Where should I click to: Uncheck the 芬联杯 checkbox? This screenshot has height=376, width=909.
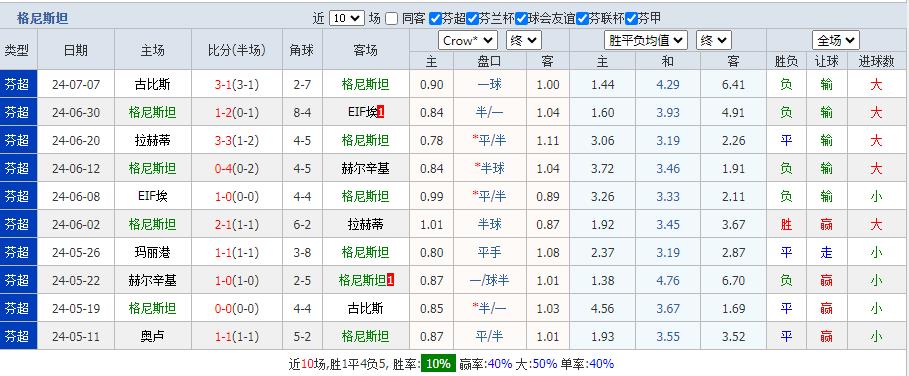tap(583, 19)
